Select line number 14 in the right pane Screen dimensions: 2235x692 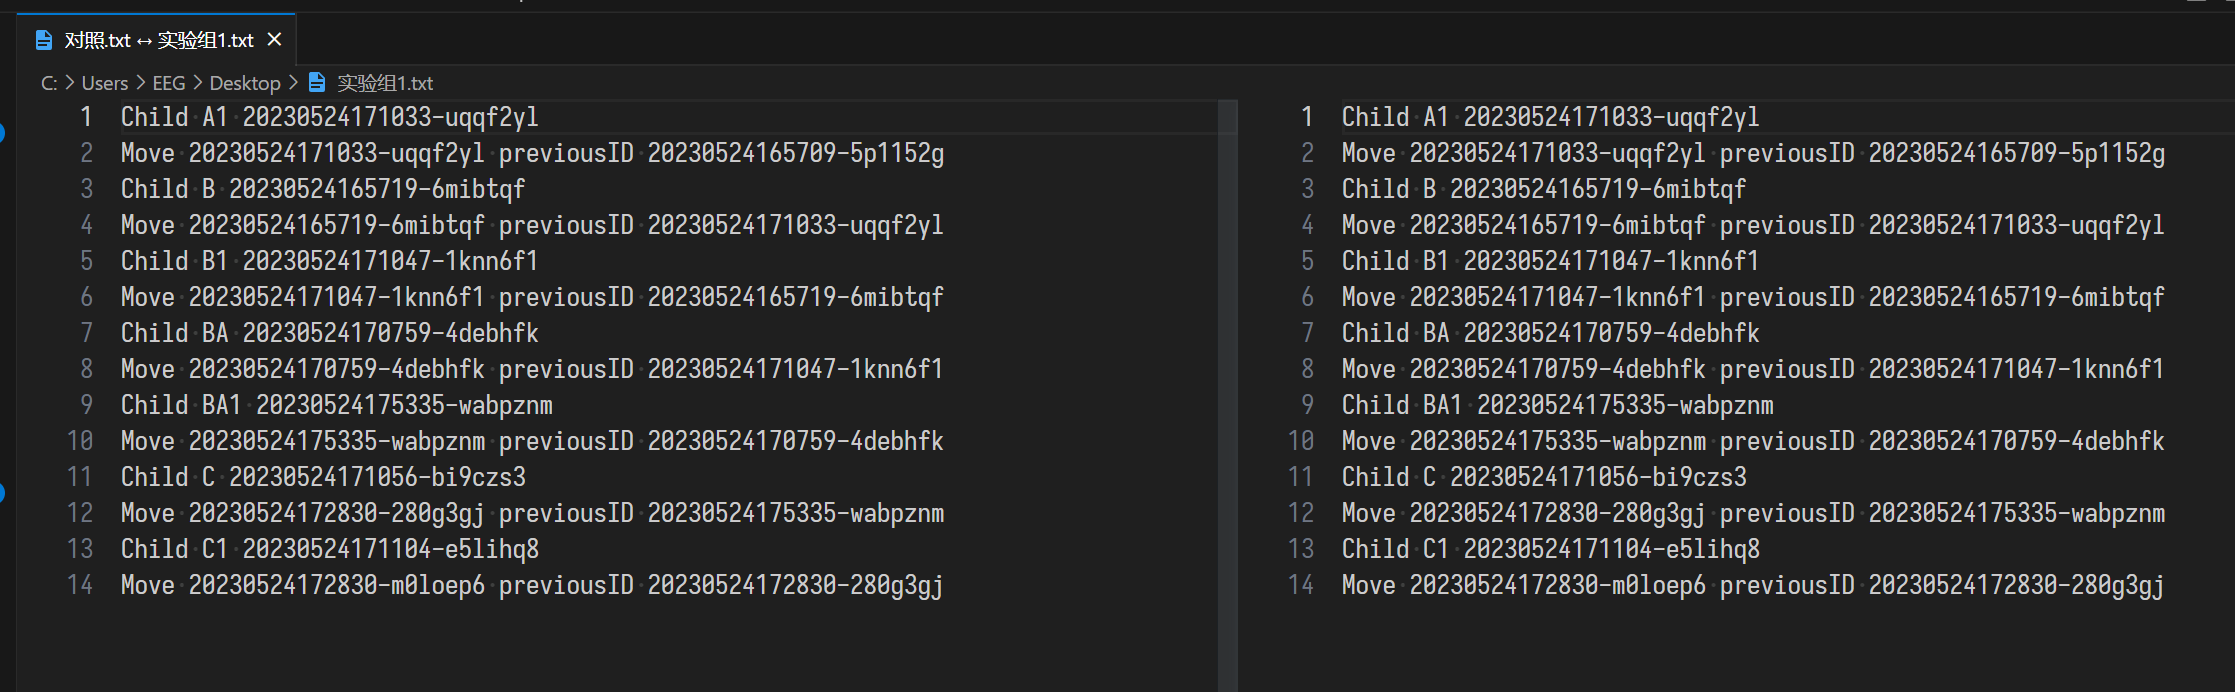1300,584
